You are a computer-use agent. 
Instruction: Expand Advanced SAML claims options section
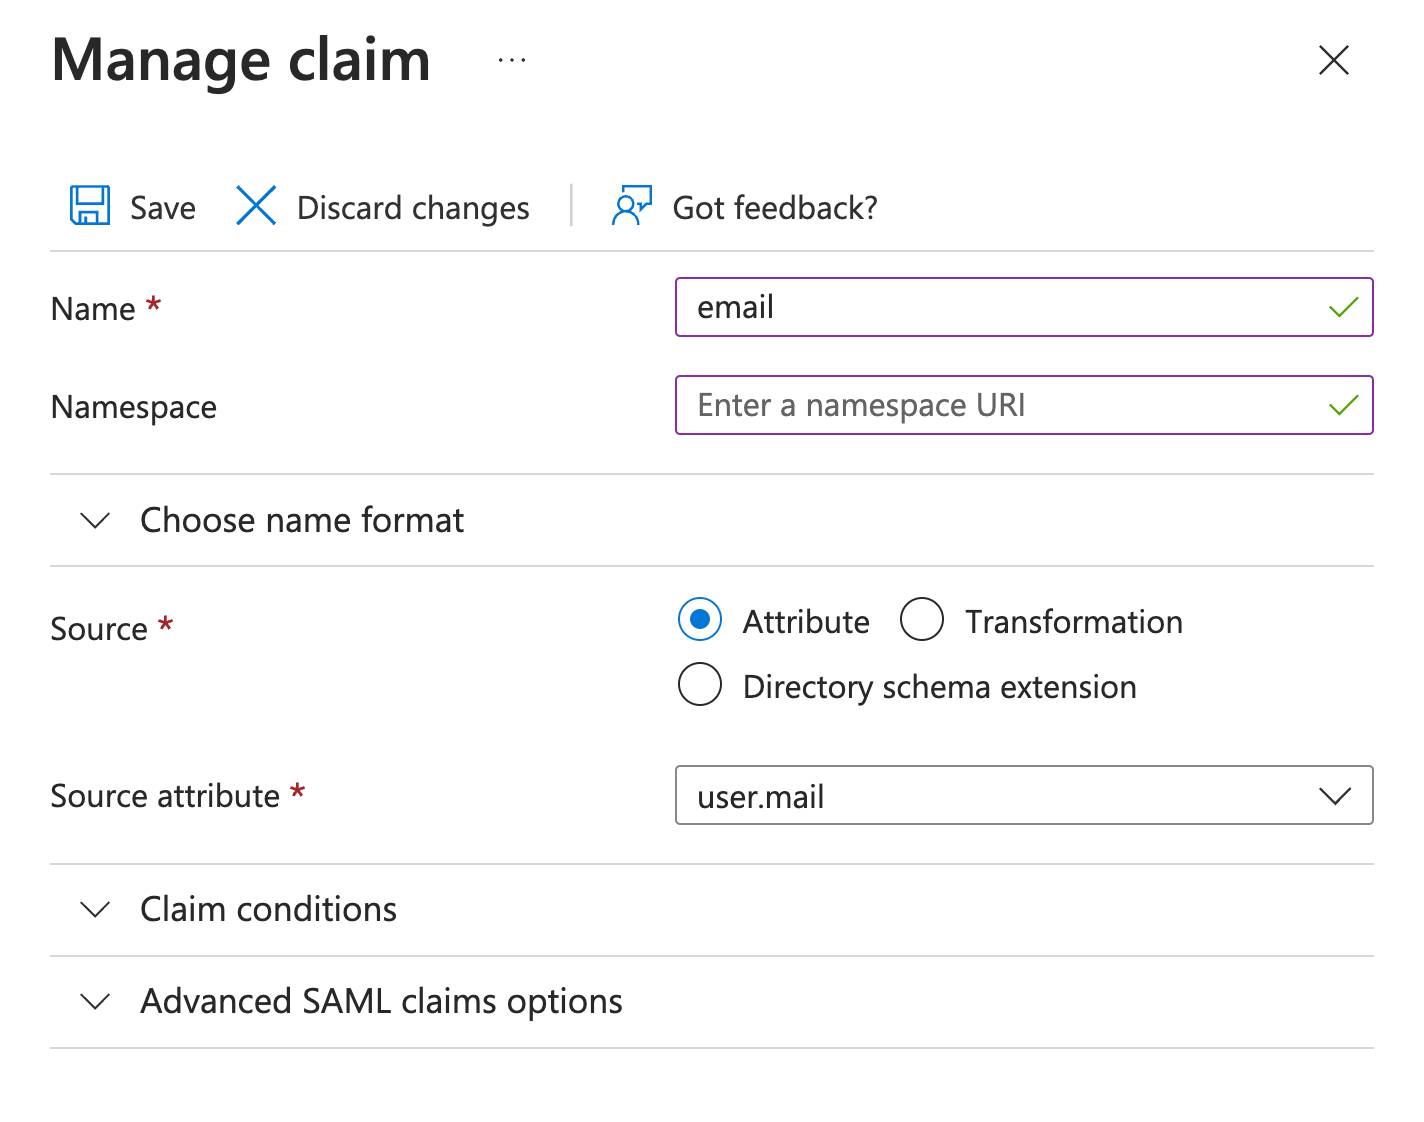pyautogui.click(x=381, y=1002)
